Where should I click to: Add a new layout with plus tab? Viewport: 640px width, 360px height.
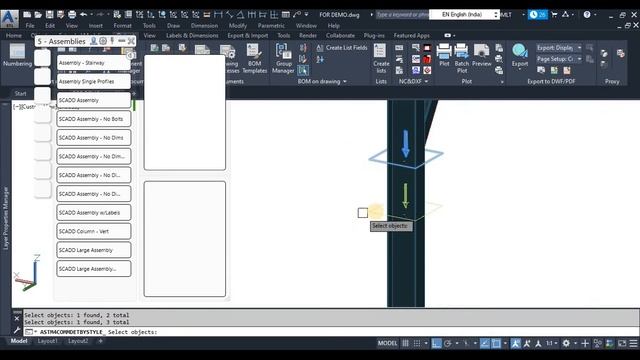[x=100, y=341]
